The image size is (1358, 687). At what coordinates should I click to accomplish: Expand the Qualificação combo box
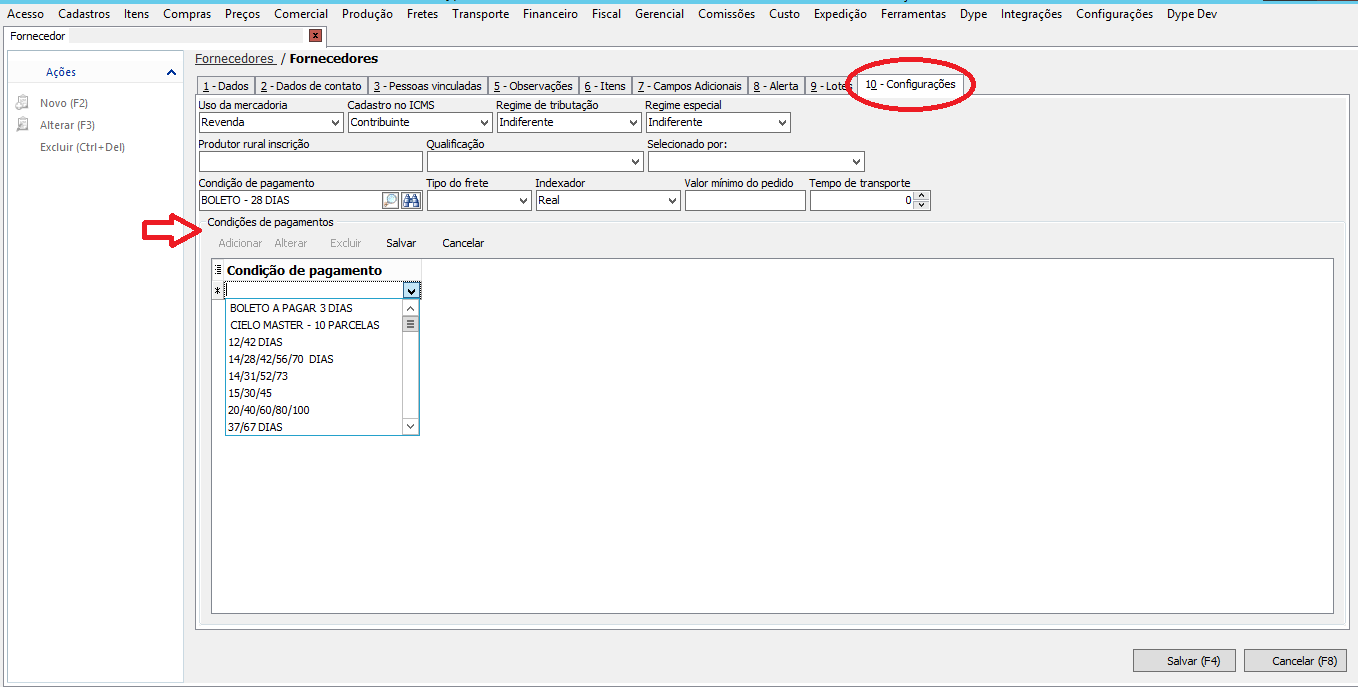coord(636,162)
